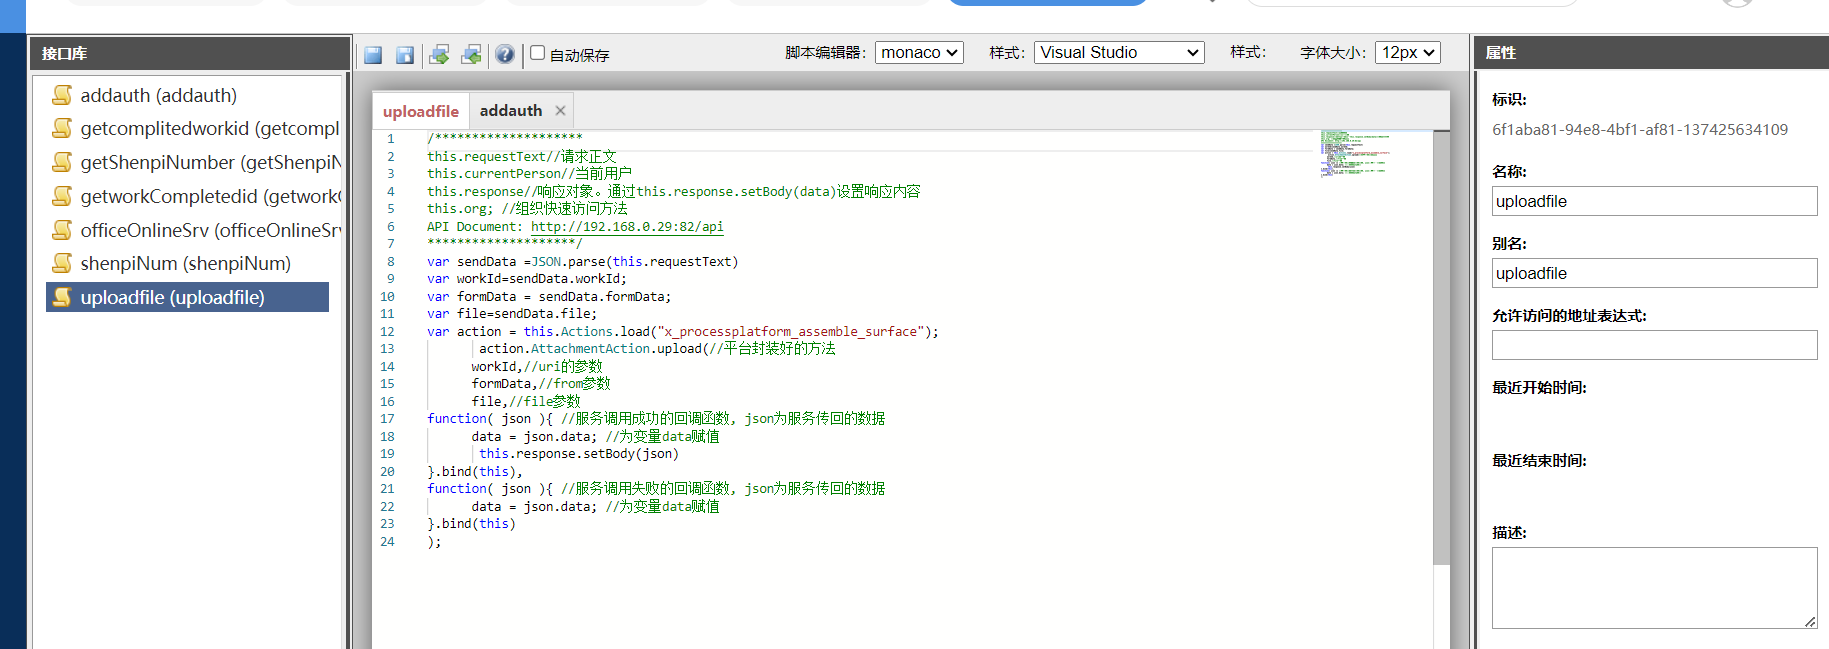
Task: Click comment line this.requestText//请求正文
Action: pos(522,157)
